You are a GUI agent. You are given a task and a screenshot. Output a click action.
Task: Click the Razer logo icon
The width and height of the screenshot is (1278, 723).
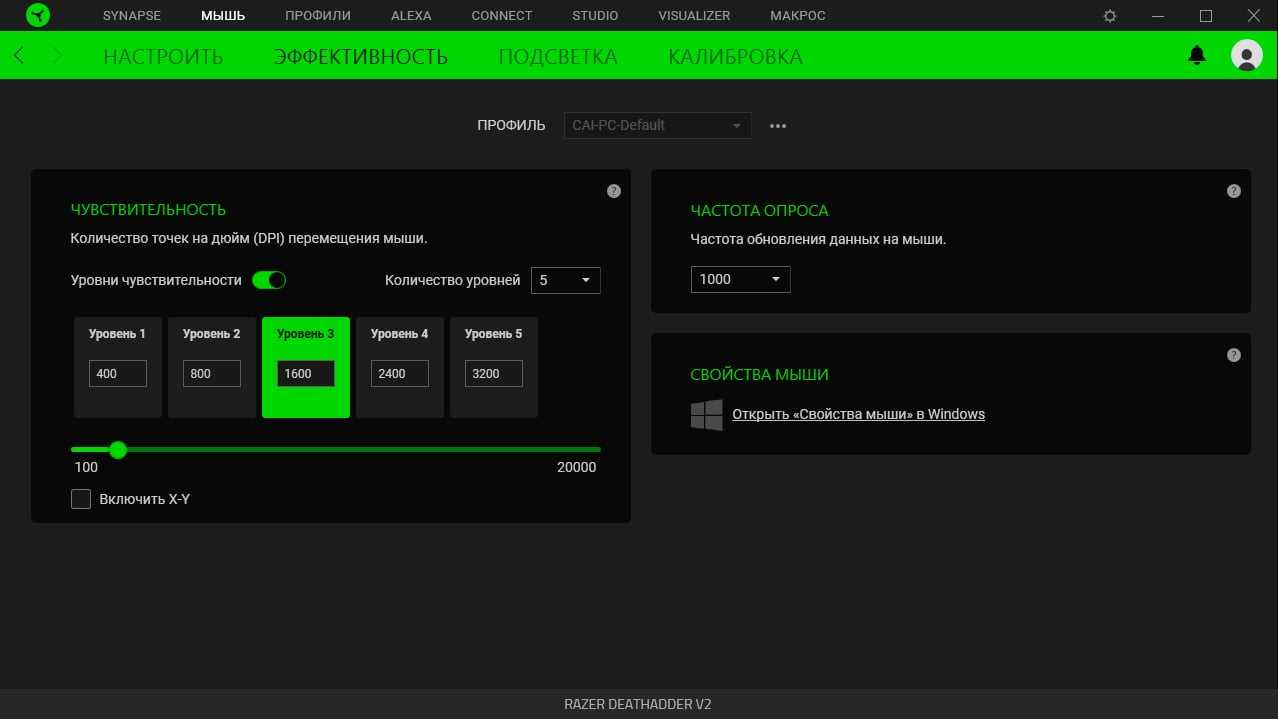click(x=38, y=16)
